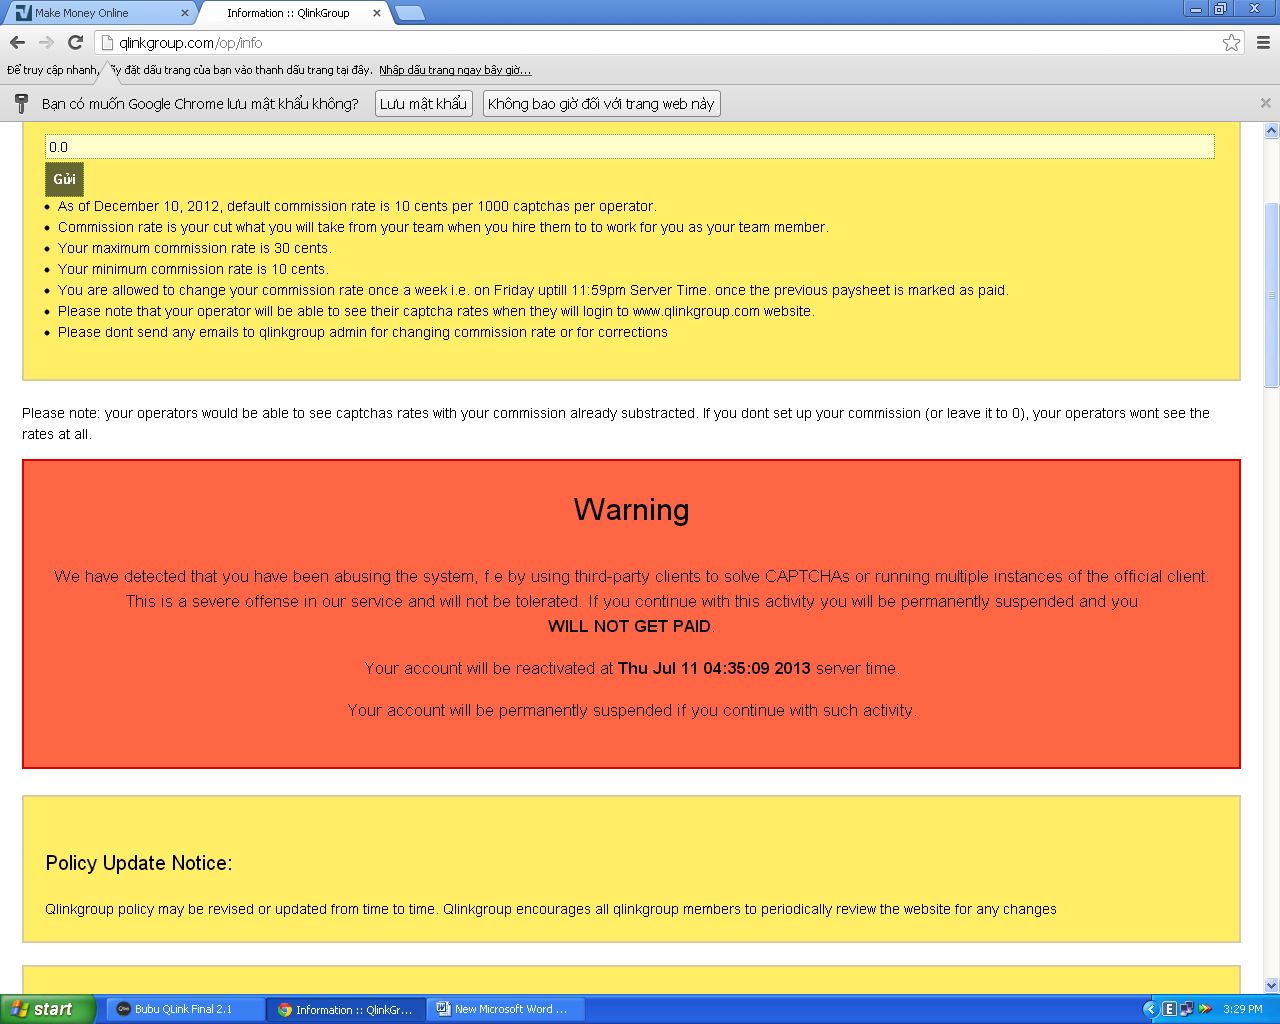Switch to the Make Money Online tab
This screenshot has width=1280, height=1024.
pyautogui.click(x=98, y=13)
